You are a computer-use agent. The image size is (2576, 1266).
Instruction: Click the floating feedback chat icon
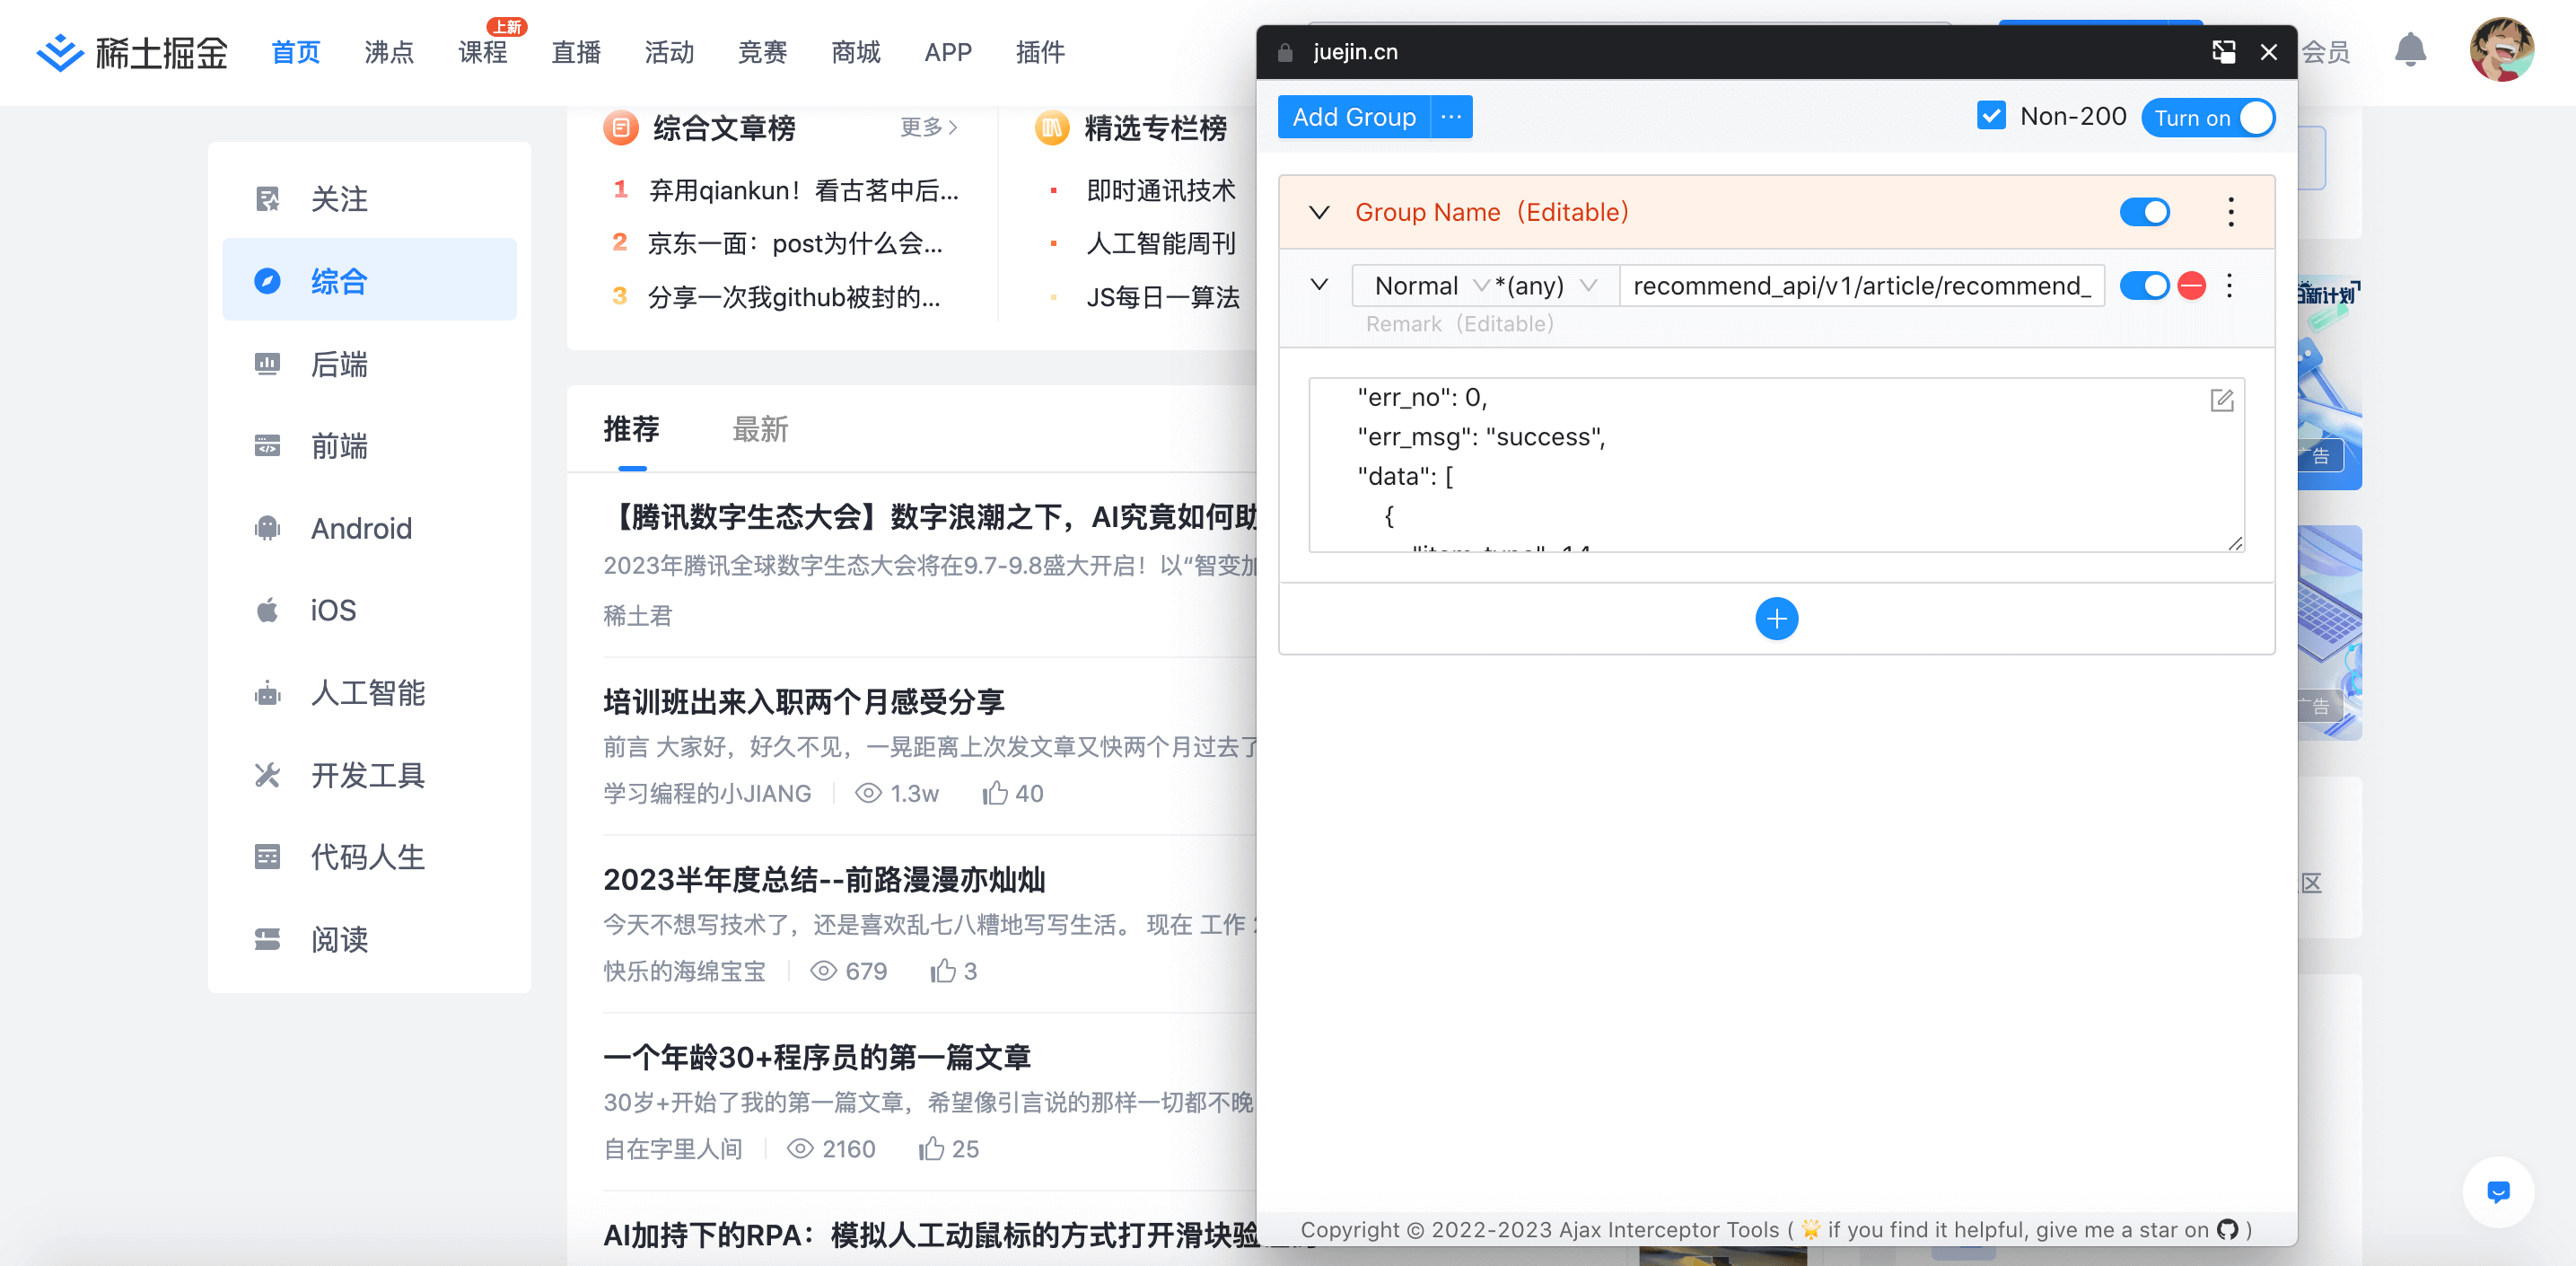click(2498, 1191)
